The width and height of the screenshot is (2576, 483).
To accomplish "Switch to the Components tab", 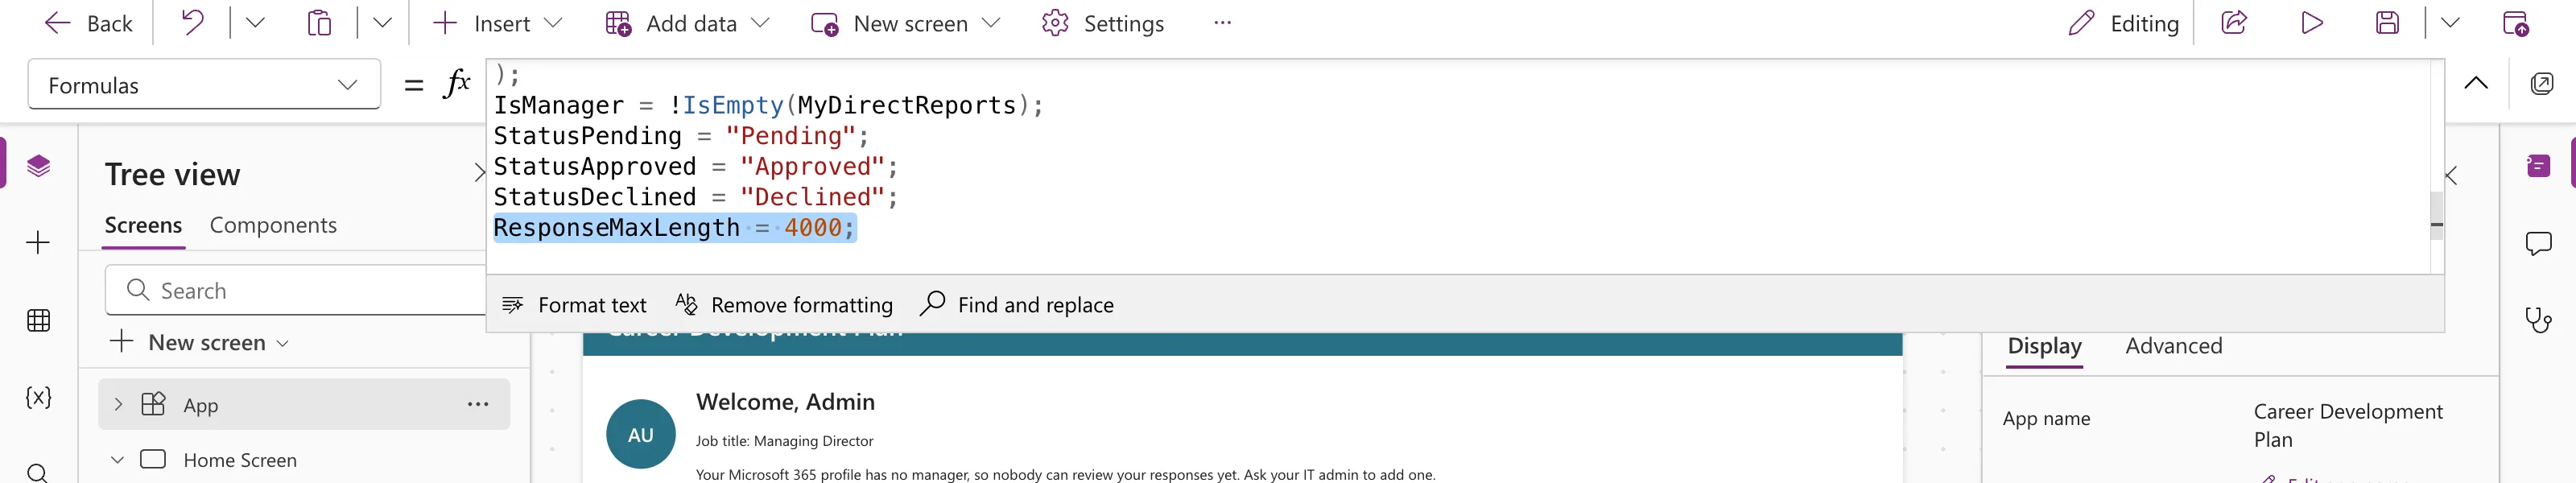I will tap(273, 225).
